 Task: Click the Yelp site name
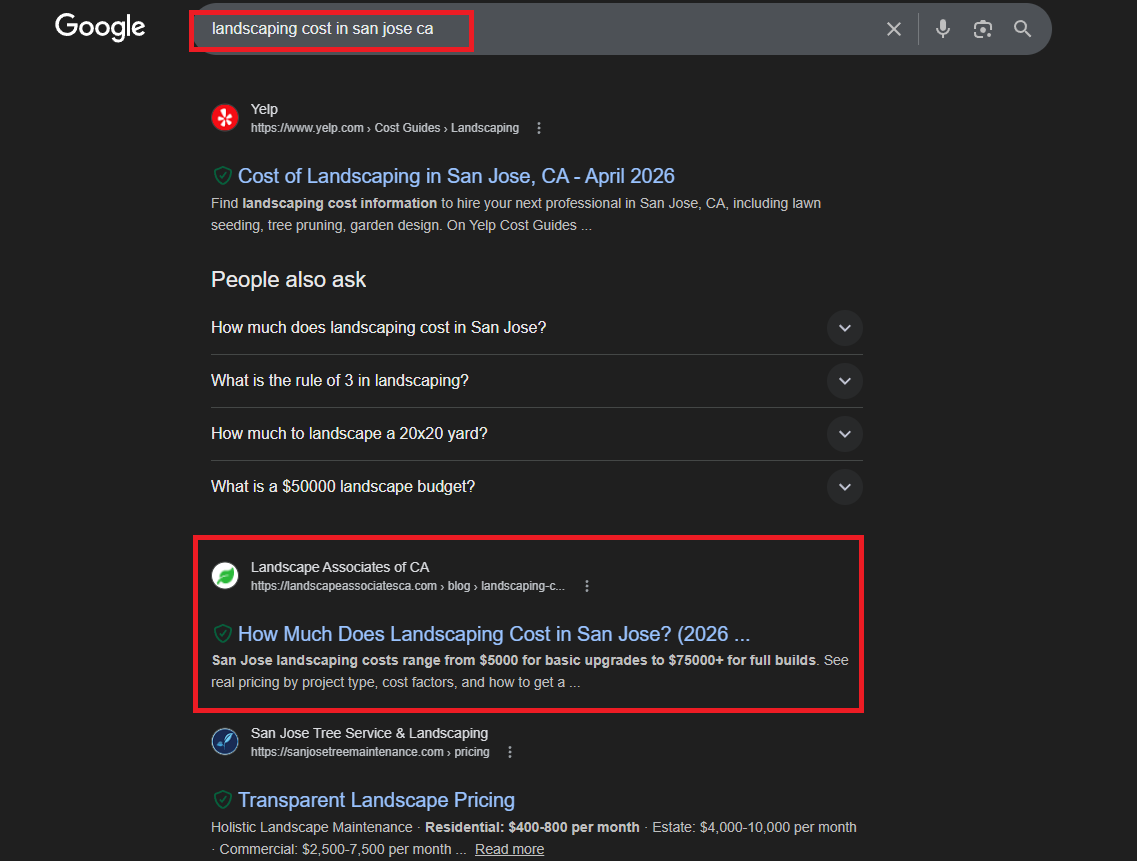(264, 110)
